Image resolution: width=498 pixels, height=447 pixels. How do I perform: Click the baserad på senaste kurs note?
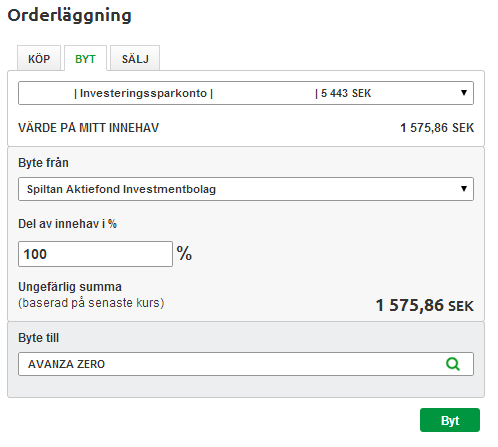click(91, 303)
